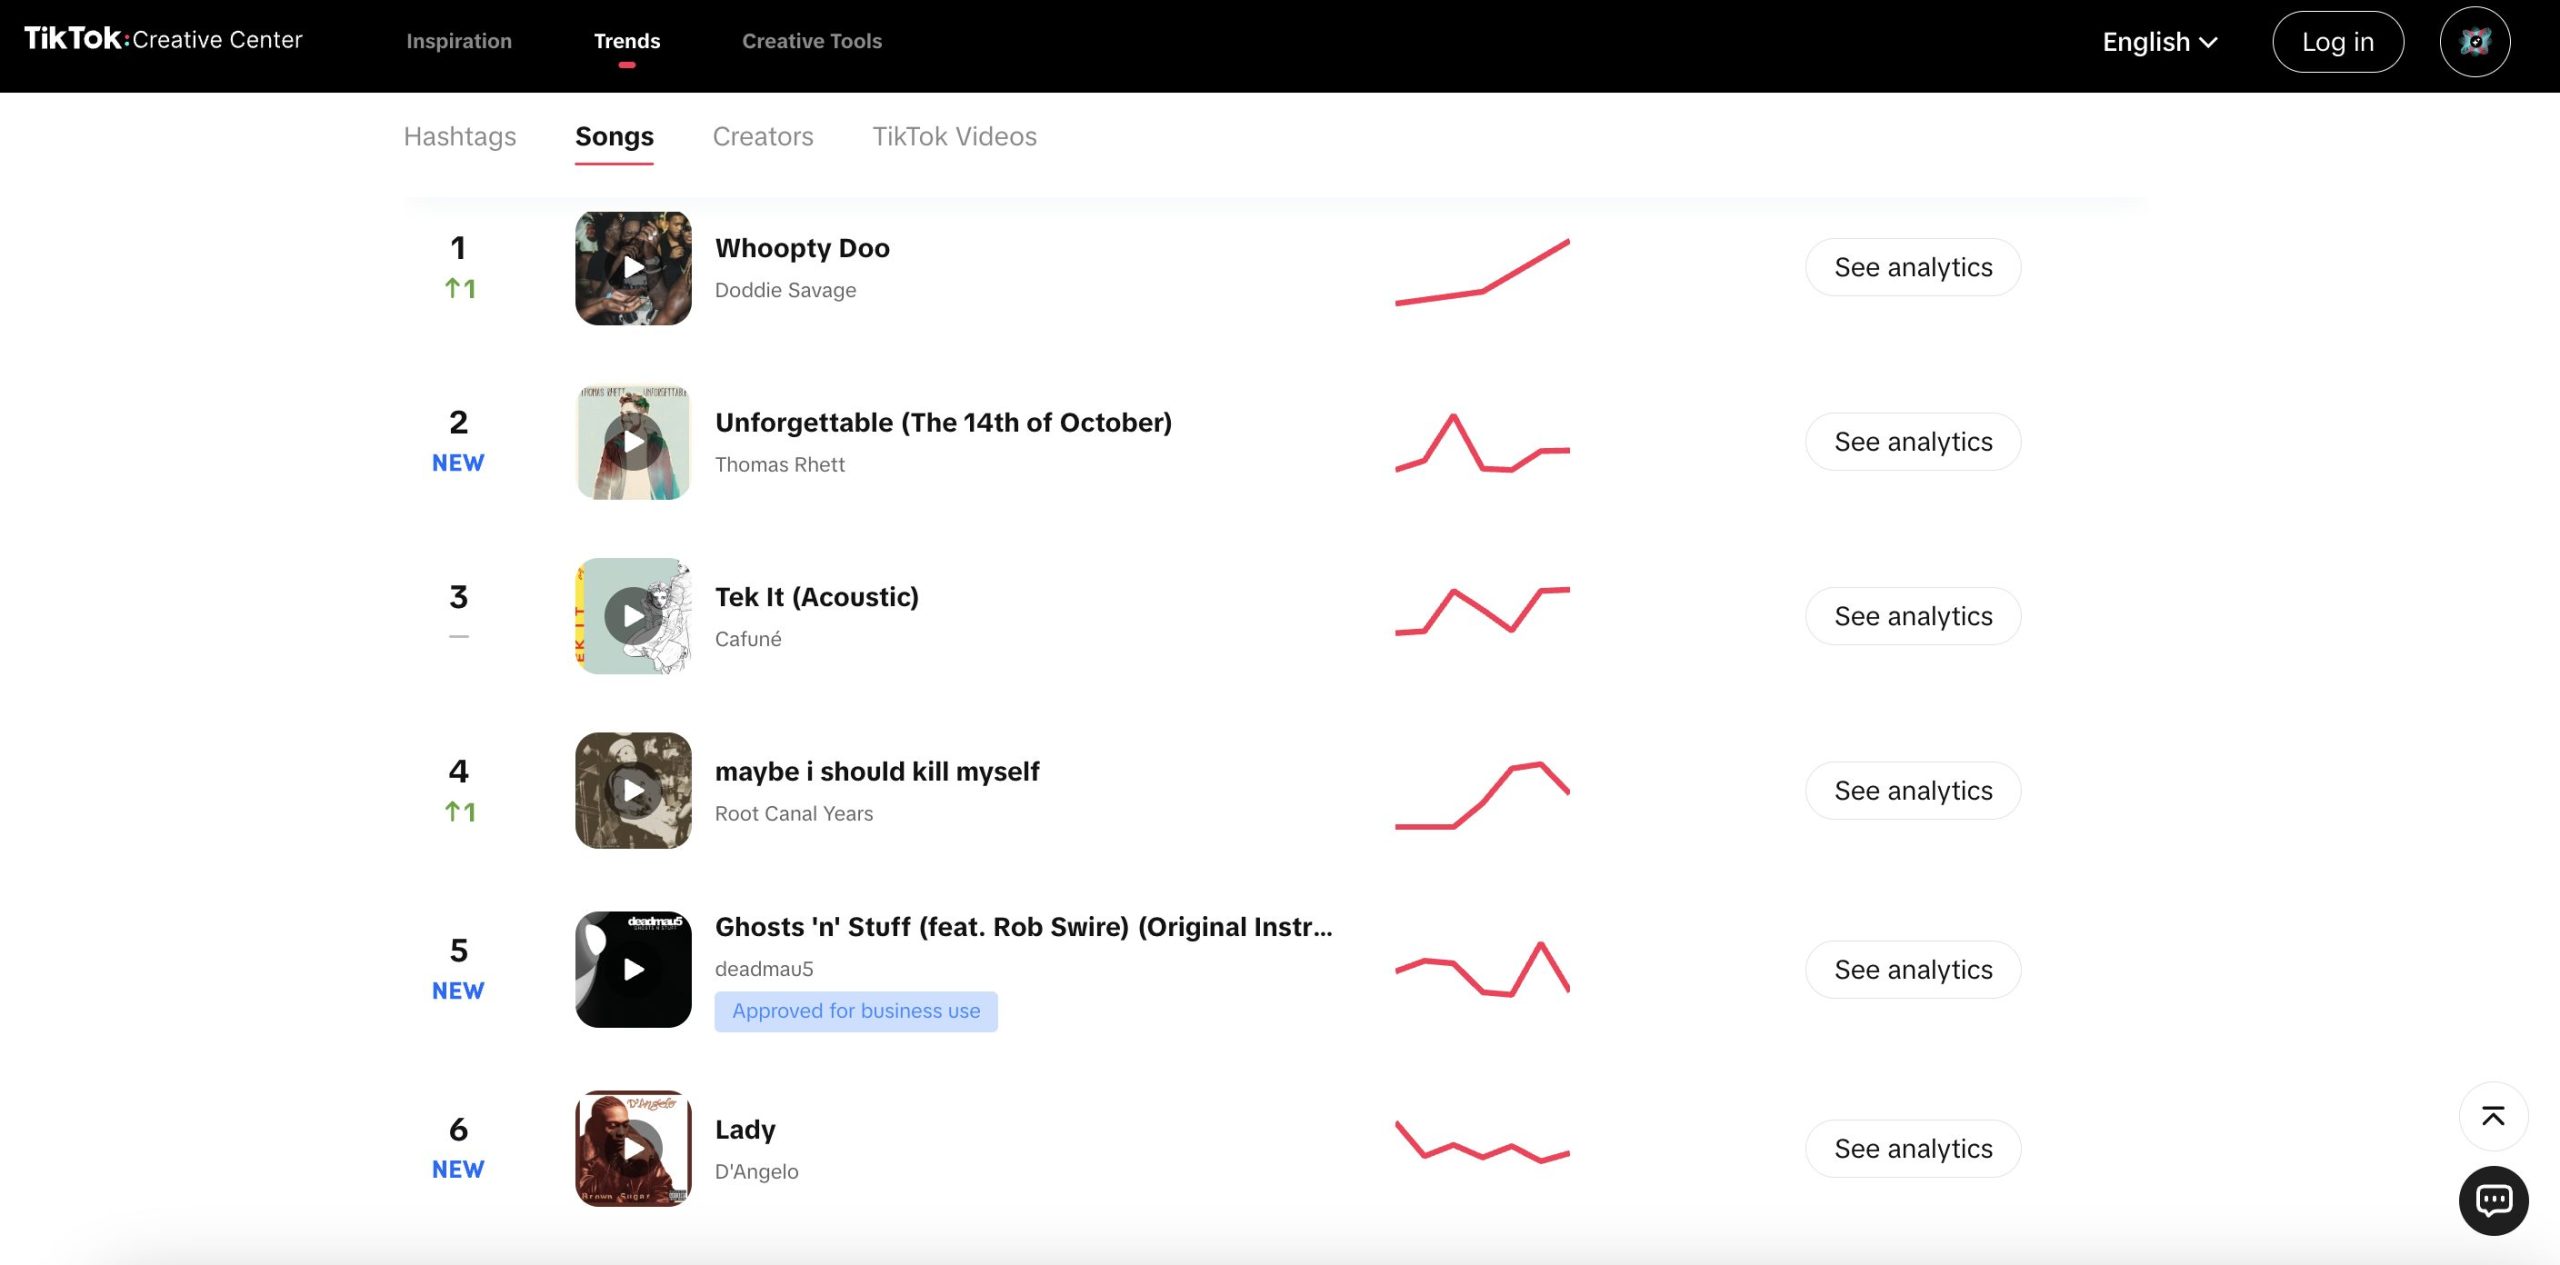Play the Whoopty Doo song preview
This screenshot has height=1265, width=2560.
[633, 268]
